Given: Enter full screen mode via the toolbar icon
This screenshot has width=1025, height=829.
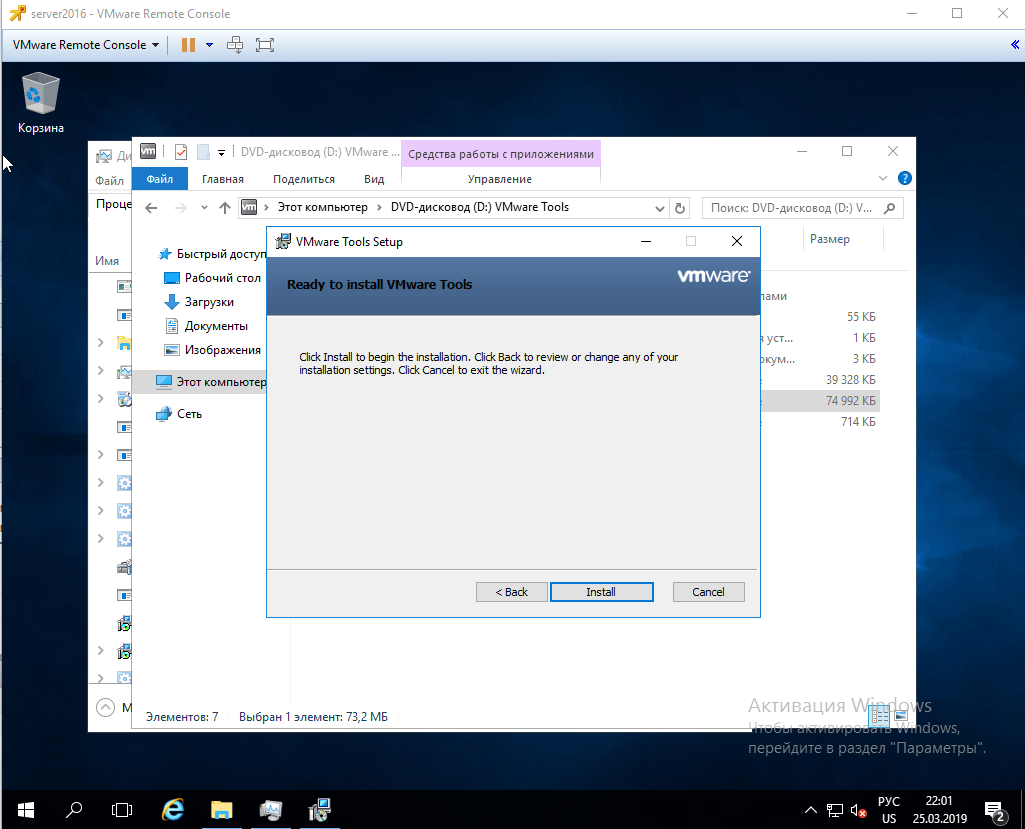Looking at the screenshot, I should (x=264, y=44).
